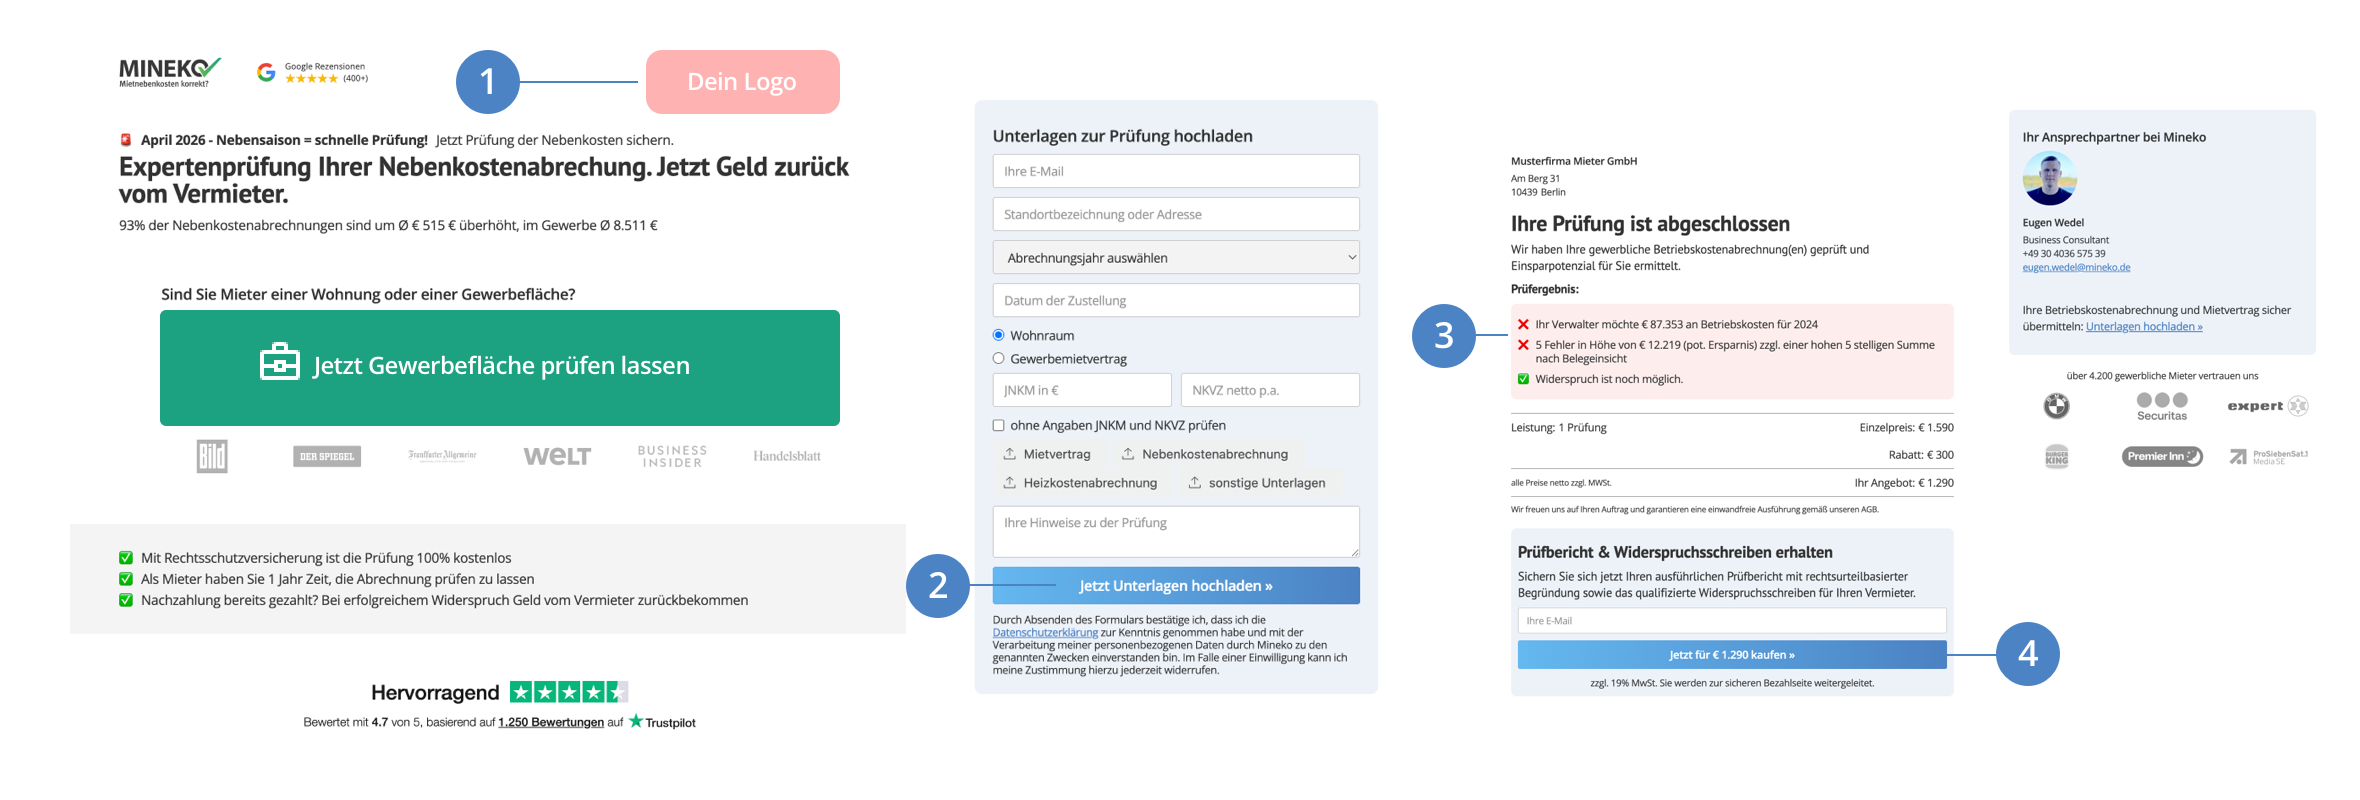Submit with 'Jetzt Unterlagen hochladen »' button
Screen dimensions: 2360x800
pos(1176,586)
